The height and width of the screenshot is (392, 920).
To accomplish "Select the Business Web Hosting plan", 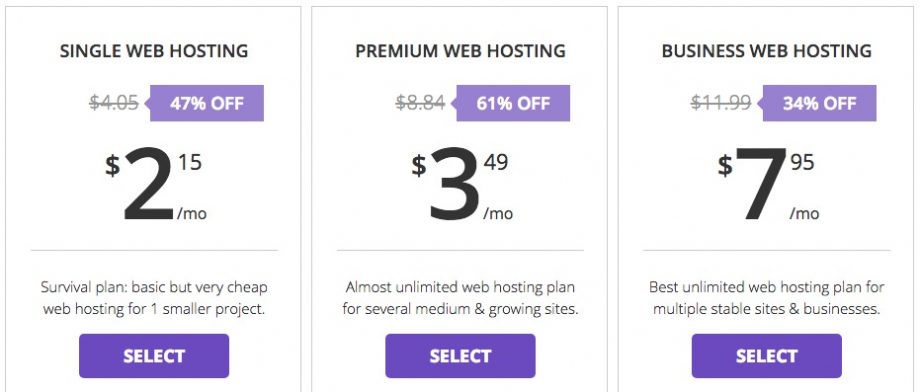I will pyautogui.click(x=766, y=356).
